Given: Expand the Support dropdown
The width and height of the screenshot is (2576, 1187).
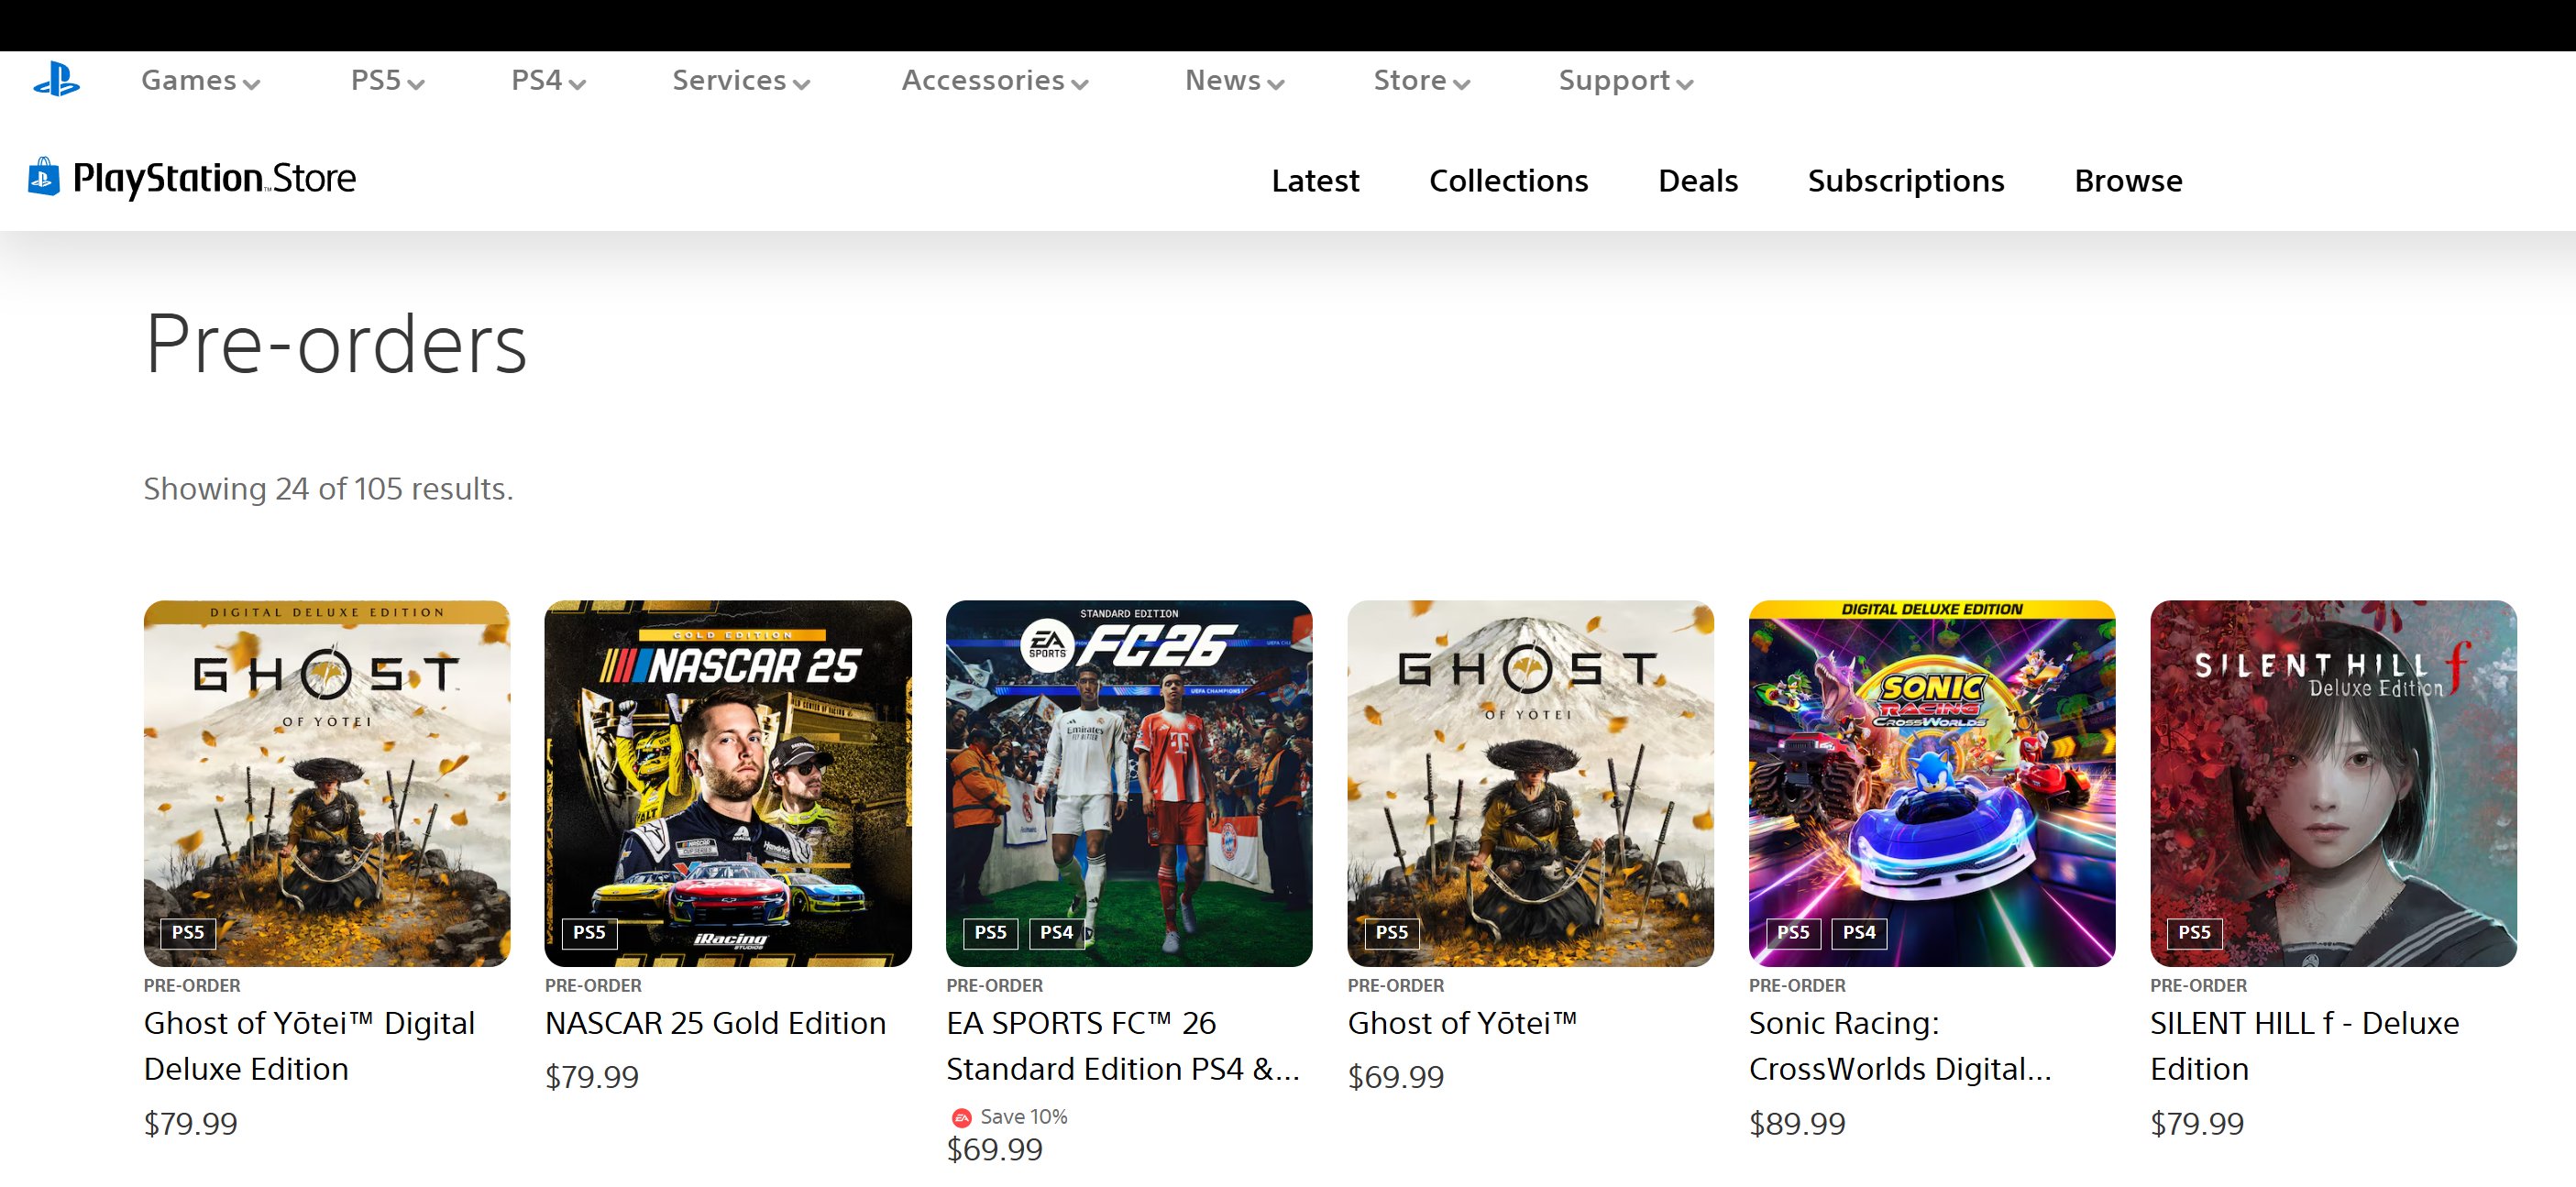Looking at the screenshot, I should coord(1625,80).
